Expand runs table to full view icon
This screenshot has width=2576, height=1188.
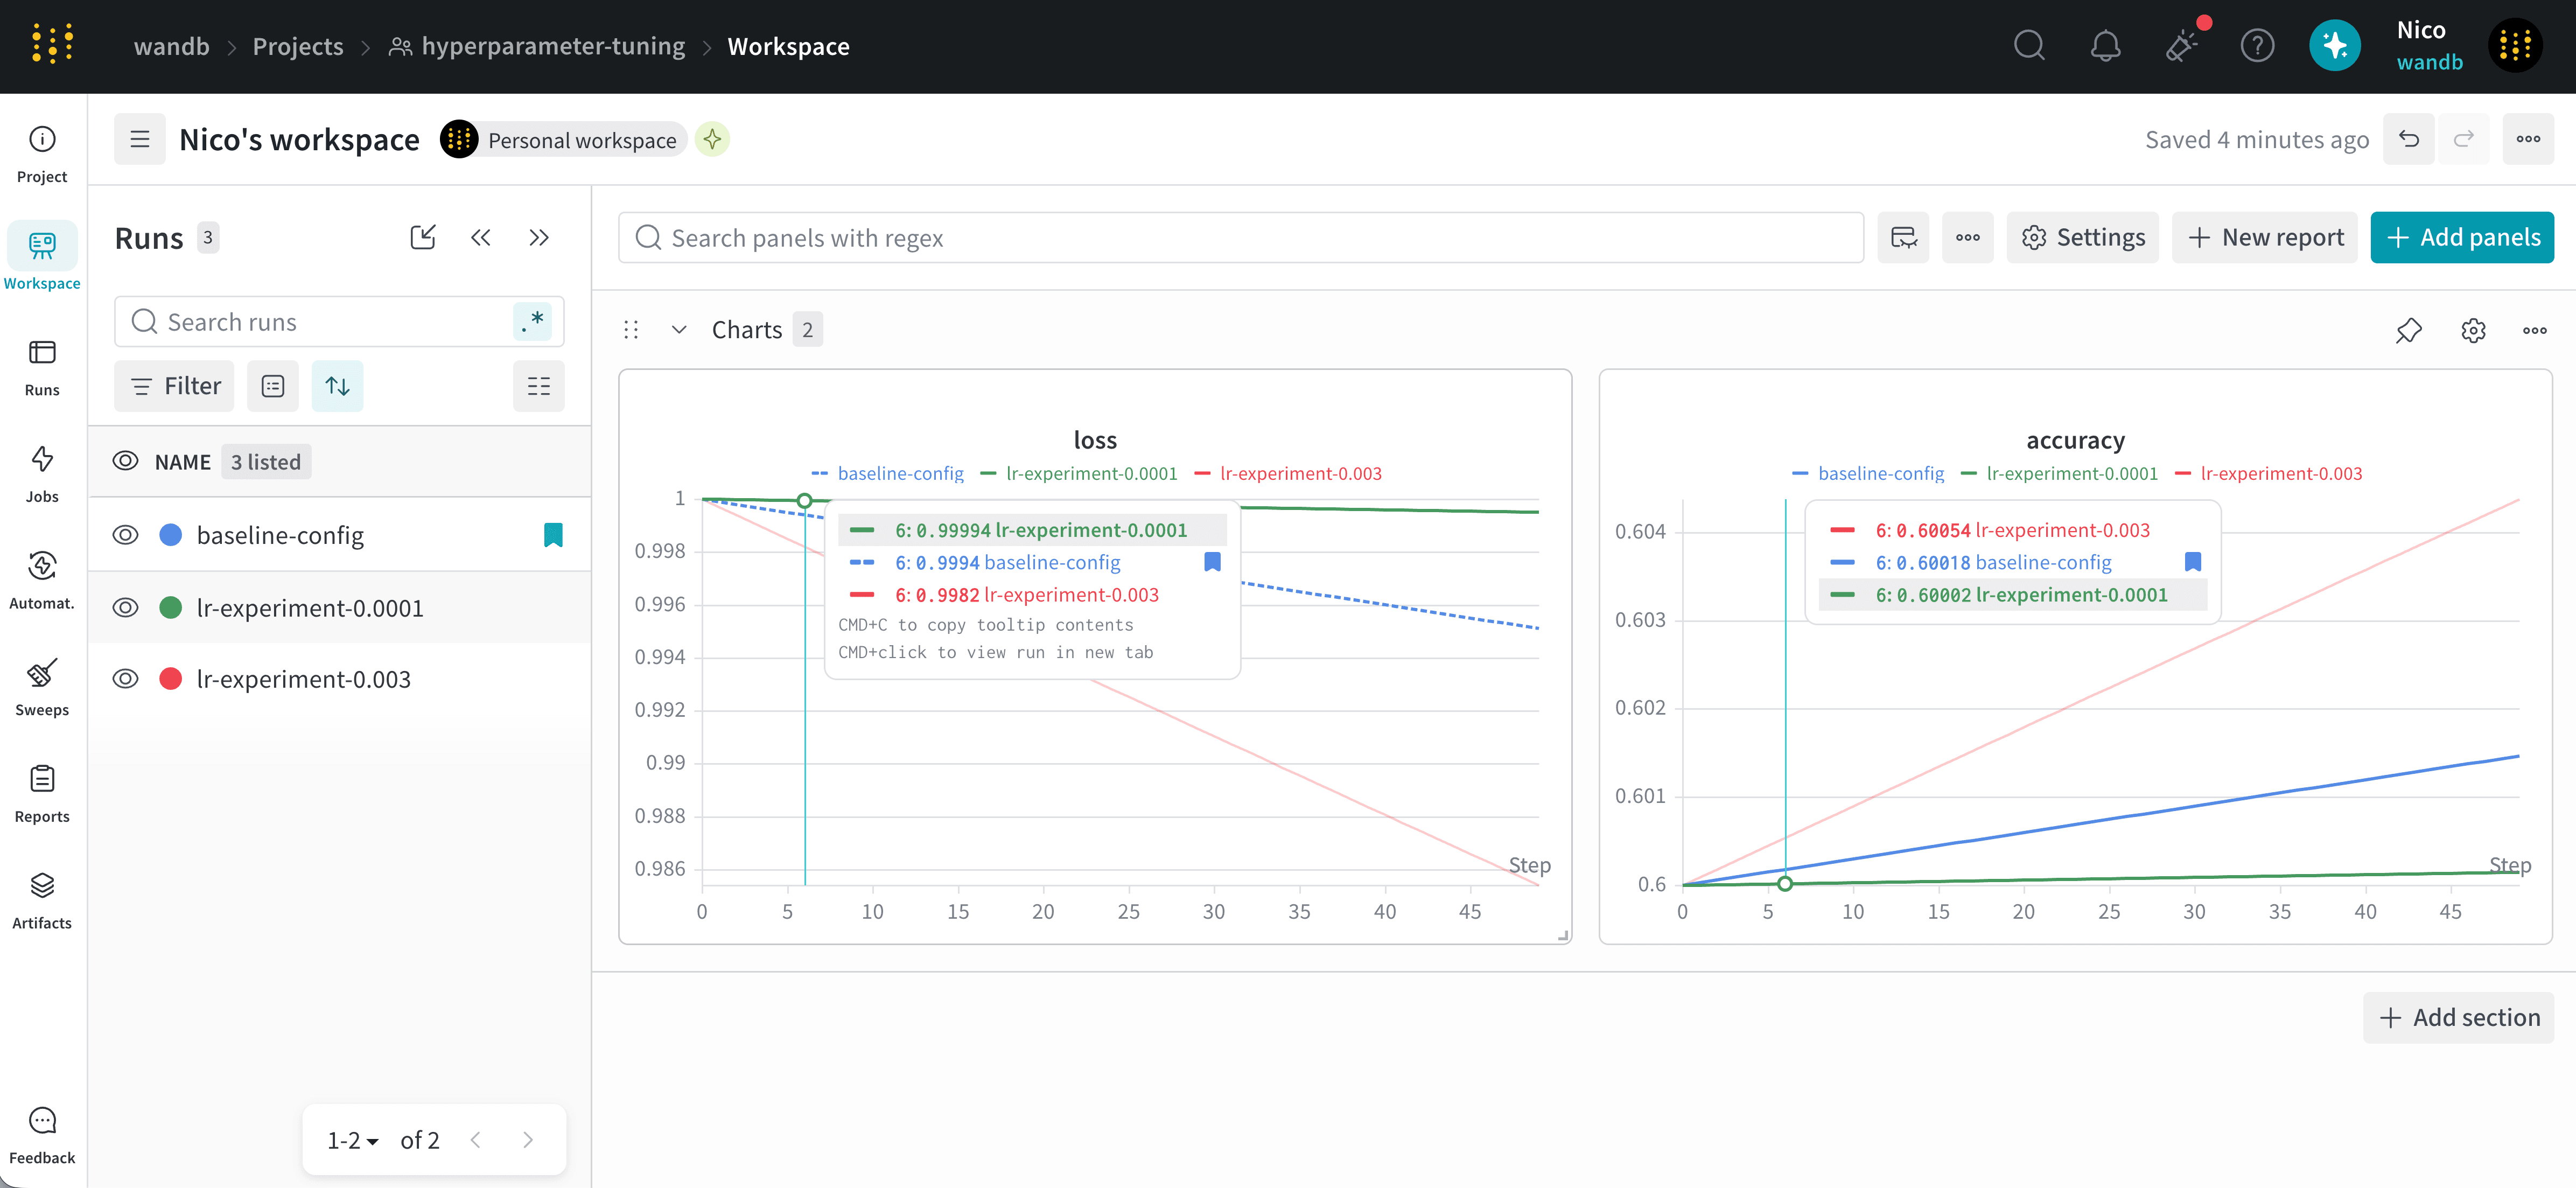[x=423, y=237]
